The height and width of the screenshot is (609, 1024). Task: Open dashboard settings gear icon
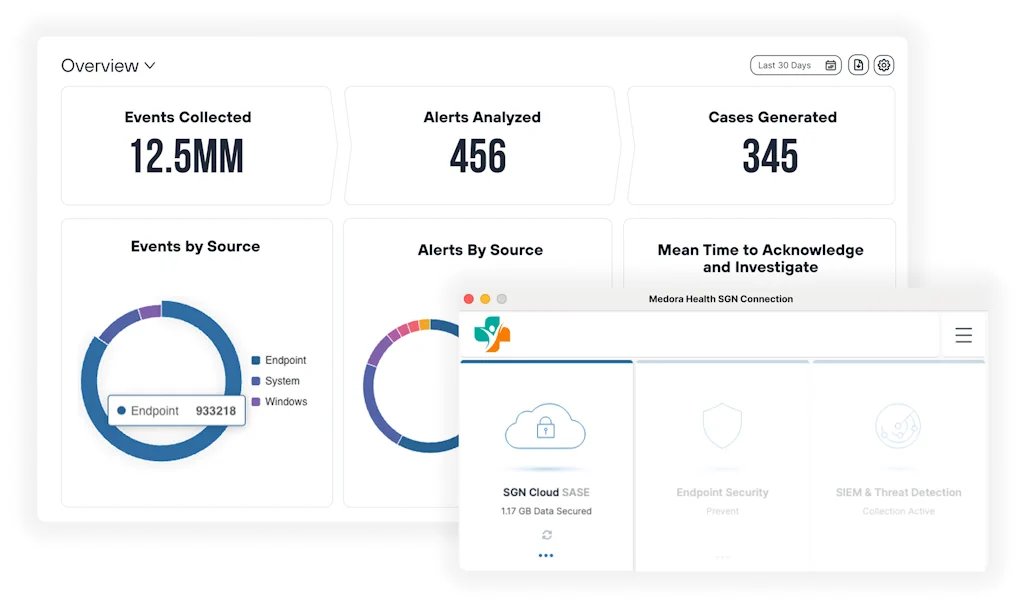[x=883, y=65]
